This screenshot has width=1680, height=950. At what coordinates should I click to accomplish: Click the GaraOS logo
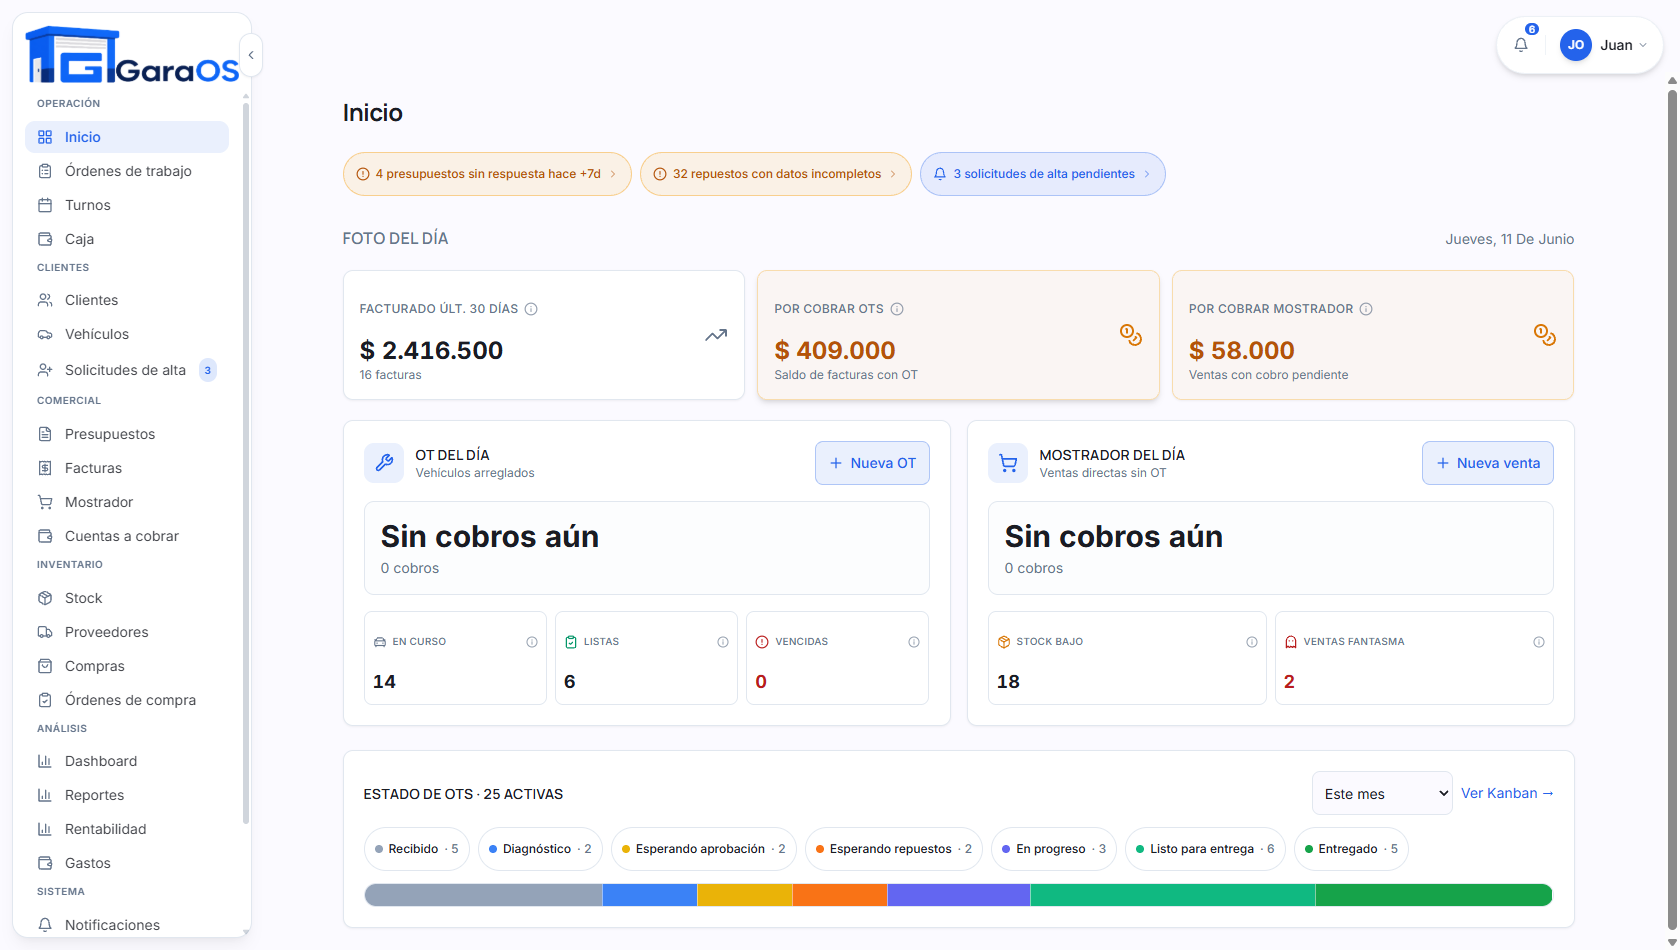coord(133,55)
